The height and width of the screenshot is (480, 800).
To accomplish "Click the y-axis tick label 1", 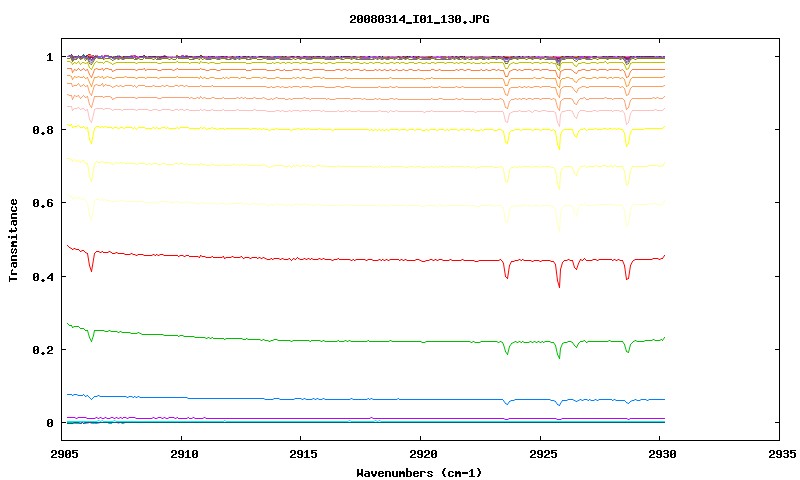I will pyautogui.click(x=49, y=57).
